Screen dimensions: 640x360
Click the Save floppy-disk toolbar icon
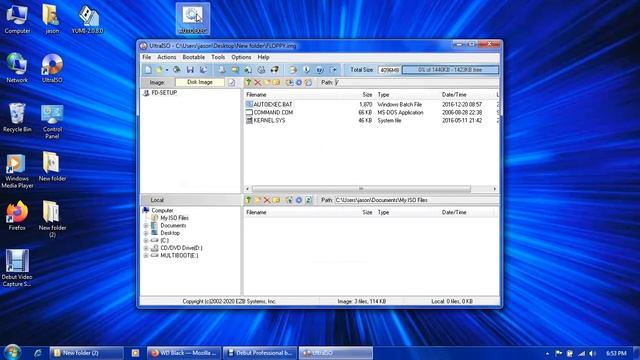190,70
